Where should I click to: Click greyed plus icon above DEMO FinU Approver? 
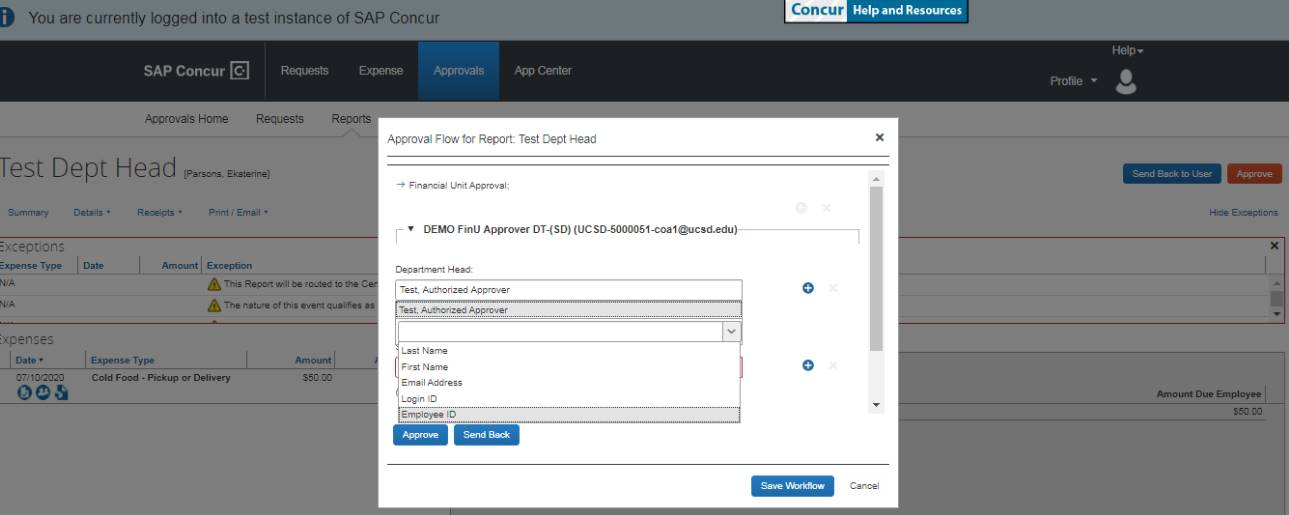[800, 208]
